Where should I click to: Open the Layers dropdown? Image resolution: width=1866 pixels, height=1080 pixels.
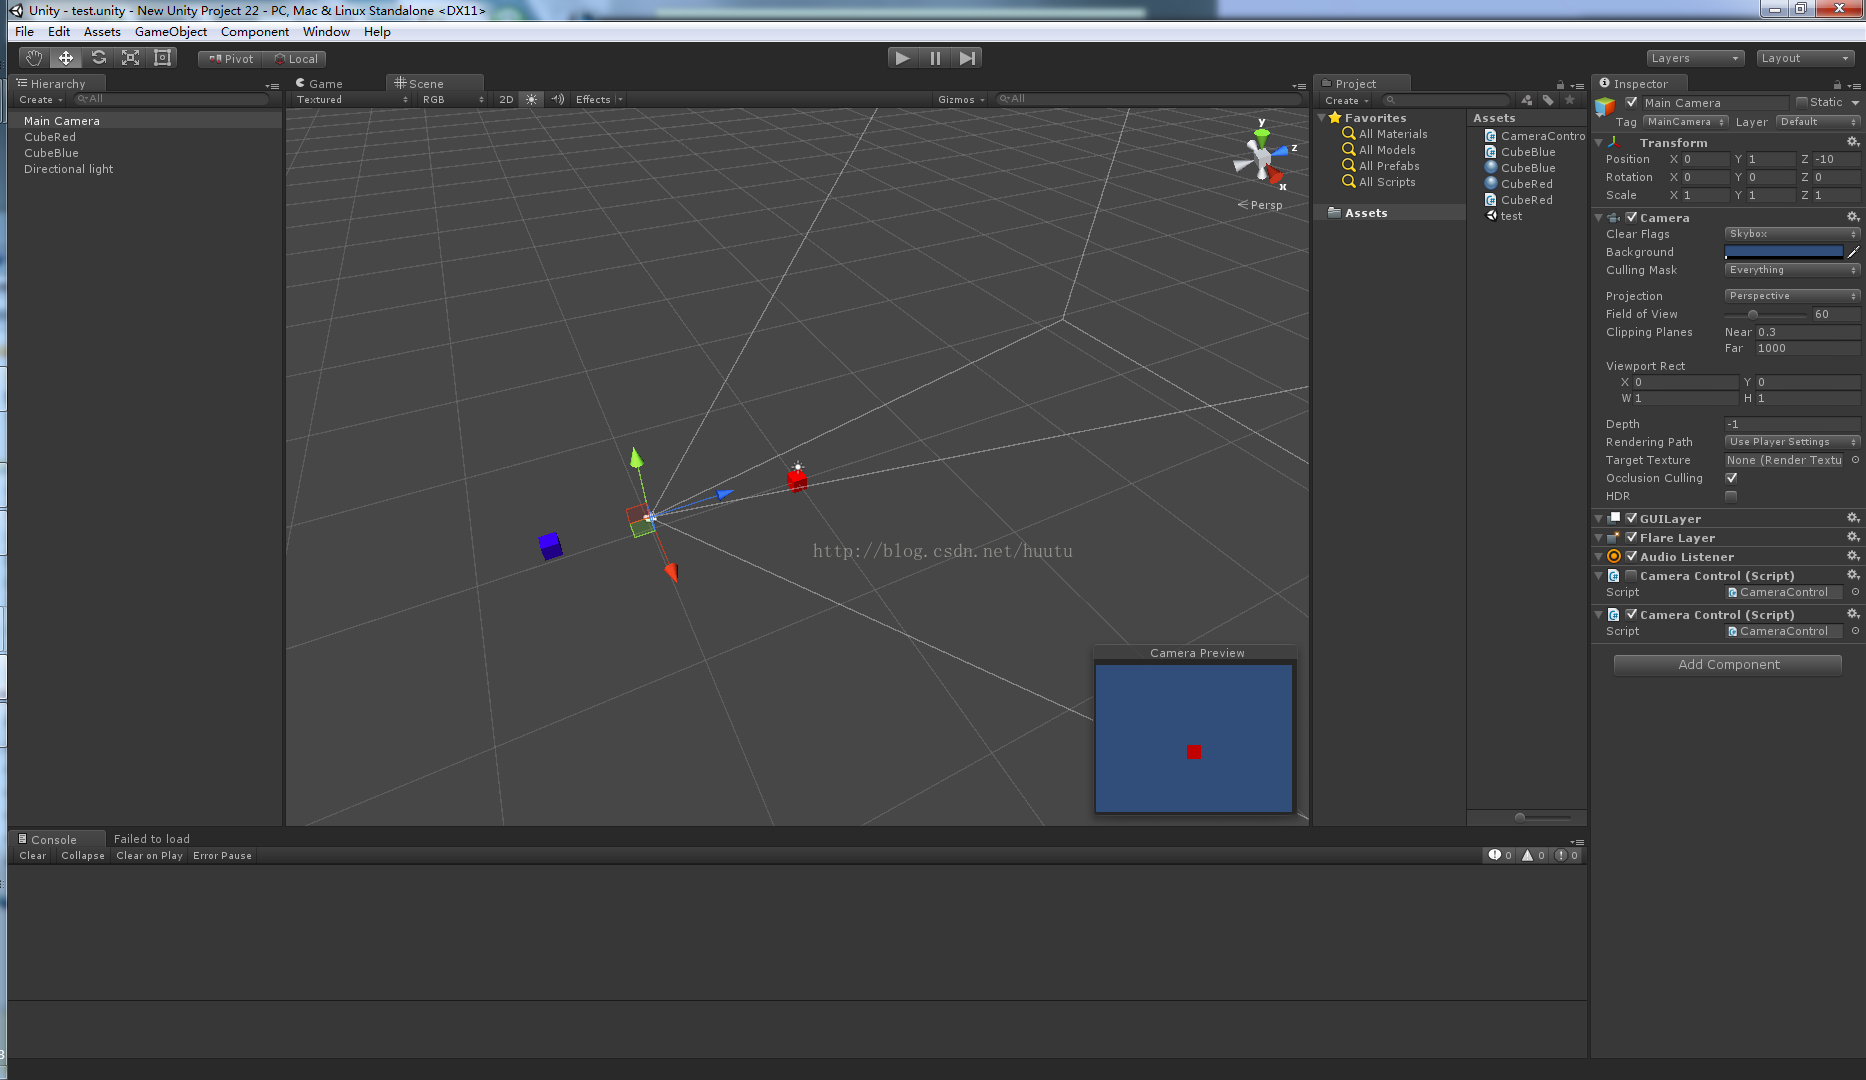pyautogui.click(x=1695, y=58)
